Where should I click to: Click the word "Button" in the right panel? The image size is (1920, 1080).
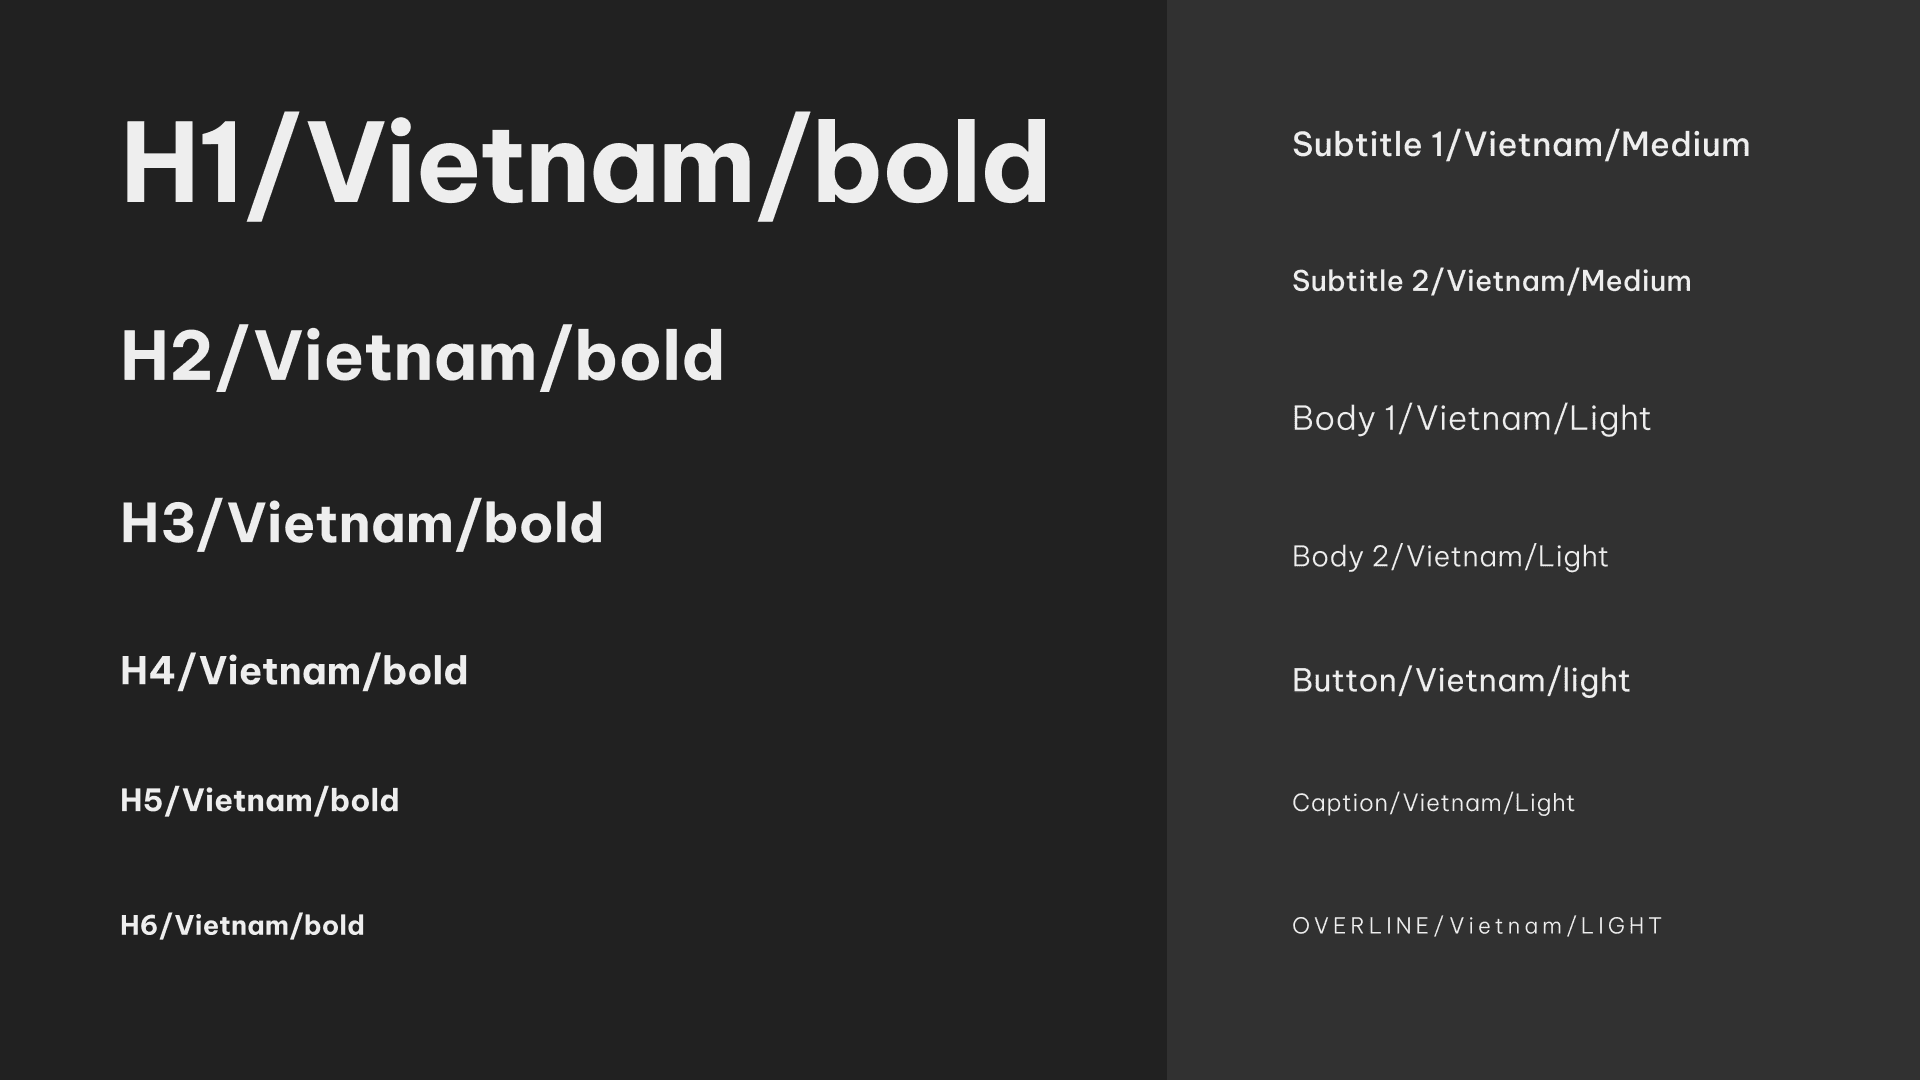(x=1344, y=681)
